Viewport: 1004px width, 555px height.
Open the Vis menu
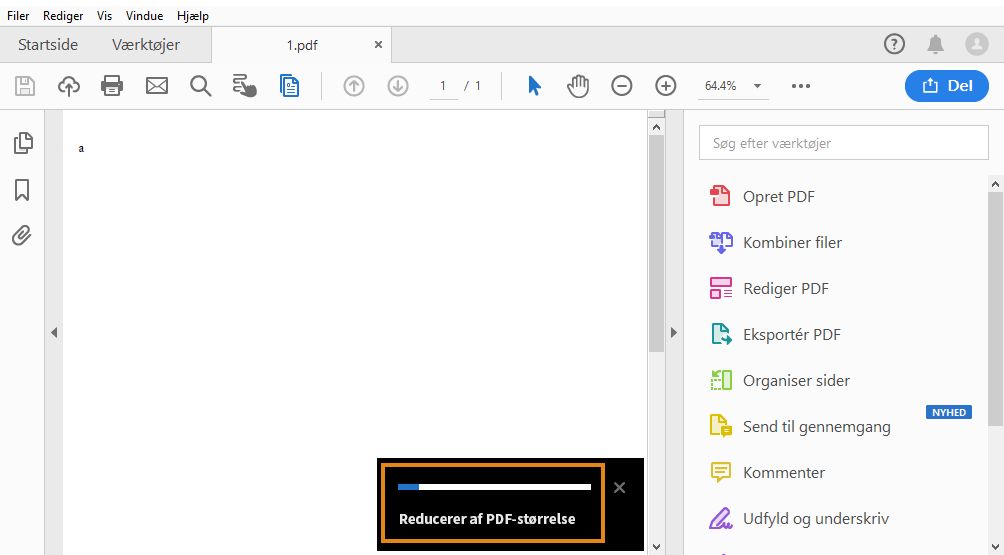104,16
